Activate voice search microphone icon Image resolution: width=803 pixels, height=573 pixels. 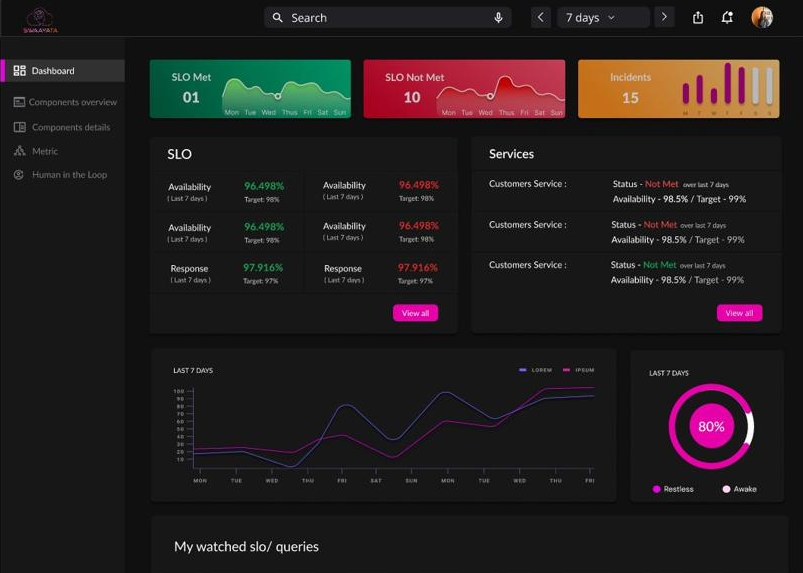pyautogui.click(x=498, y=18)
